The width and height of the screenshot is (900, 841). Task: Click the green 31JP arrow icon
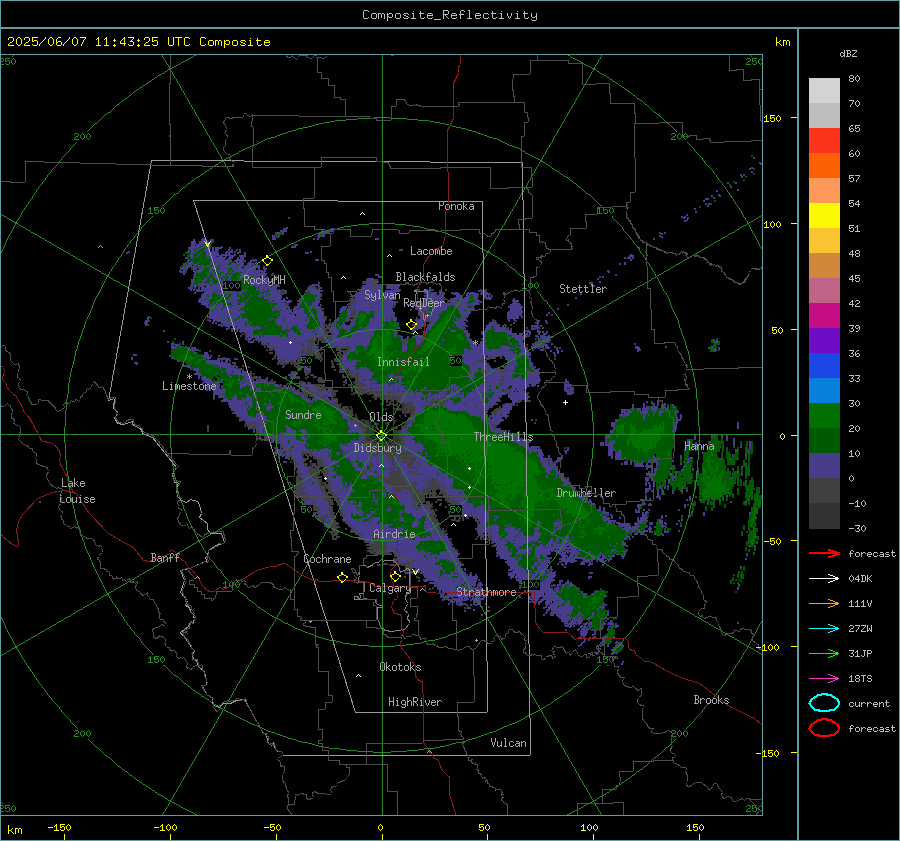coord(824,653)
